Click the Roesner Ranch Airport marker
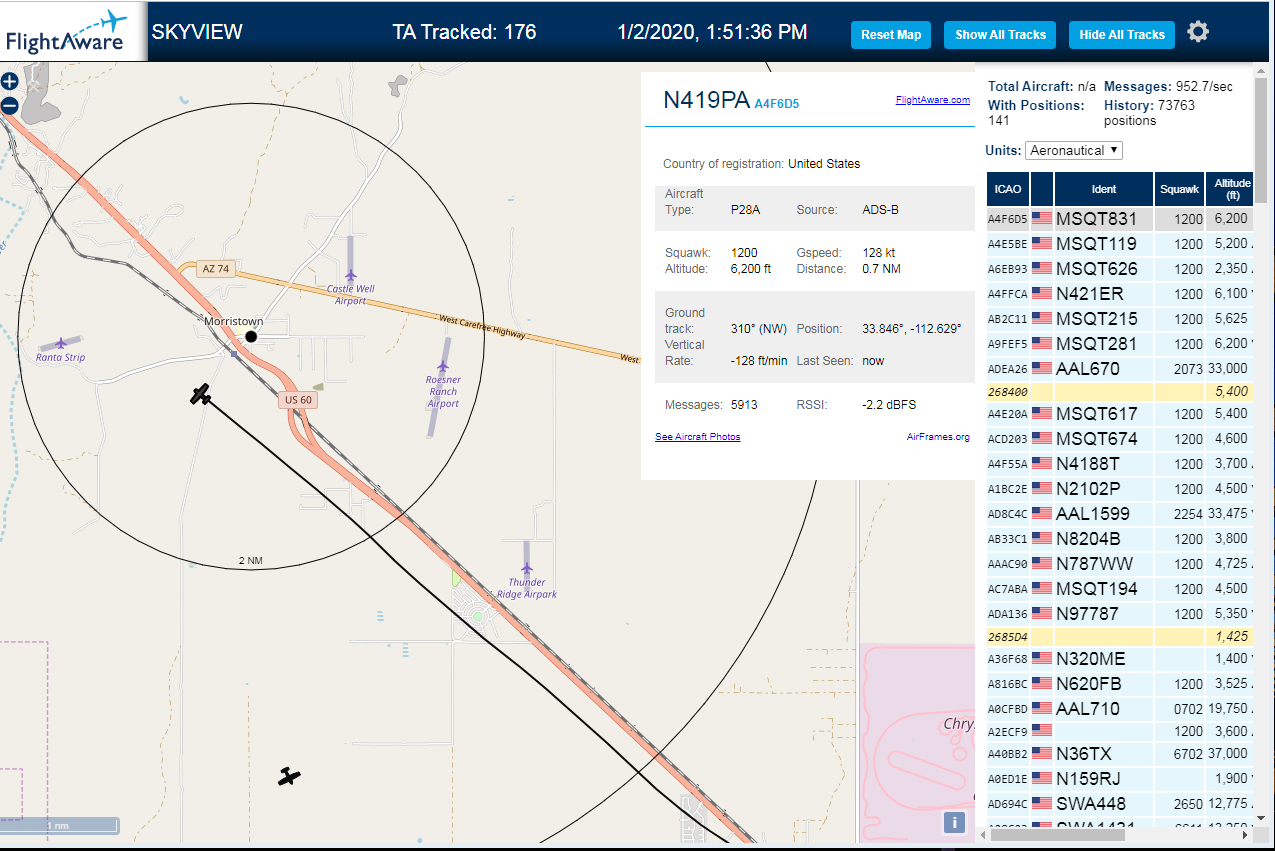The height and width of the screenshot is (851, 1275). [x=443, y=366]
